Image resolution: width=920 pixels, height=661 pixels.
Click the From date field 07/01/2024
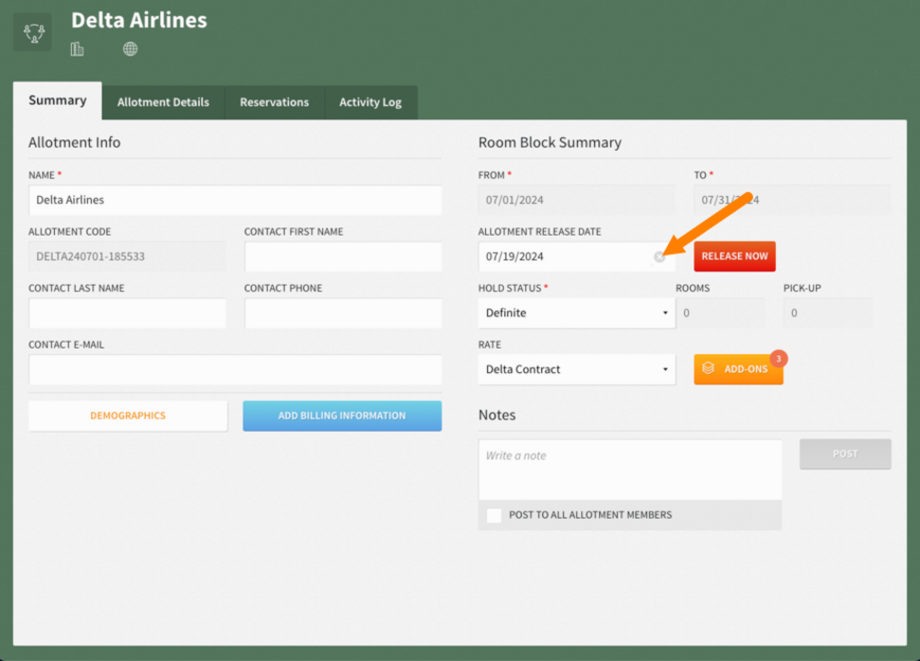tap(576, 200)
